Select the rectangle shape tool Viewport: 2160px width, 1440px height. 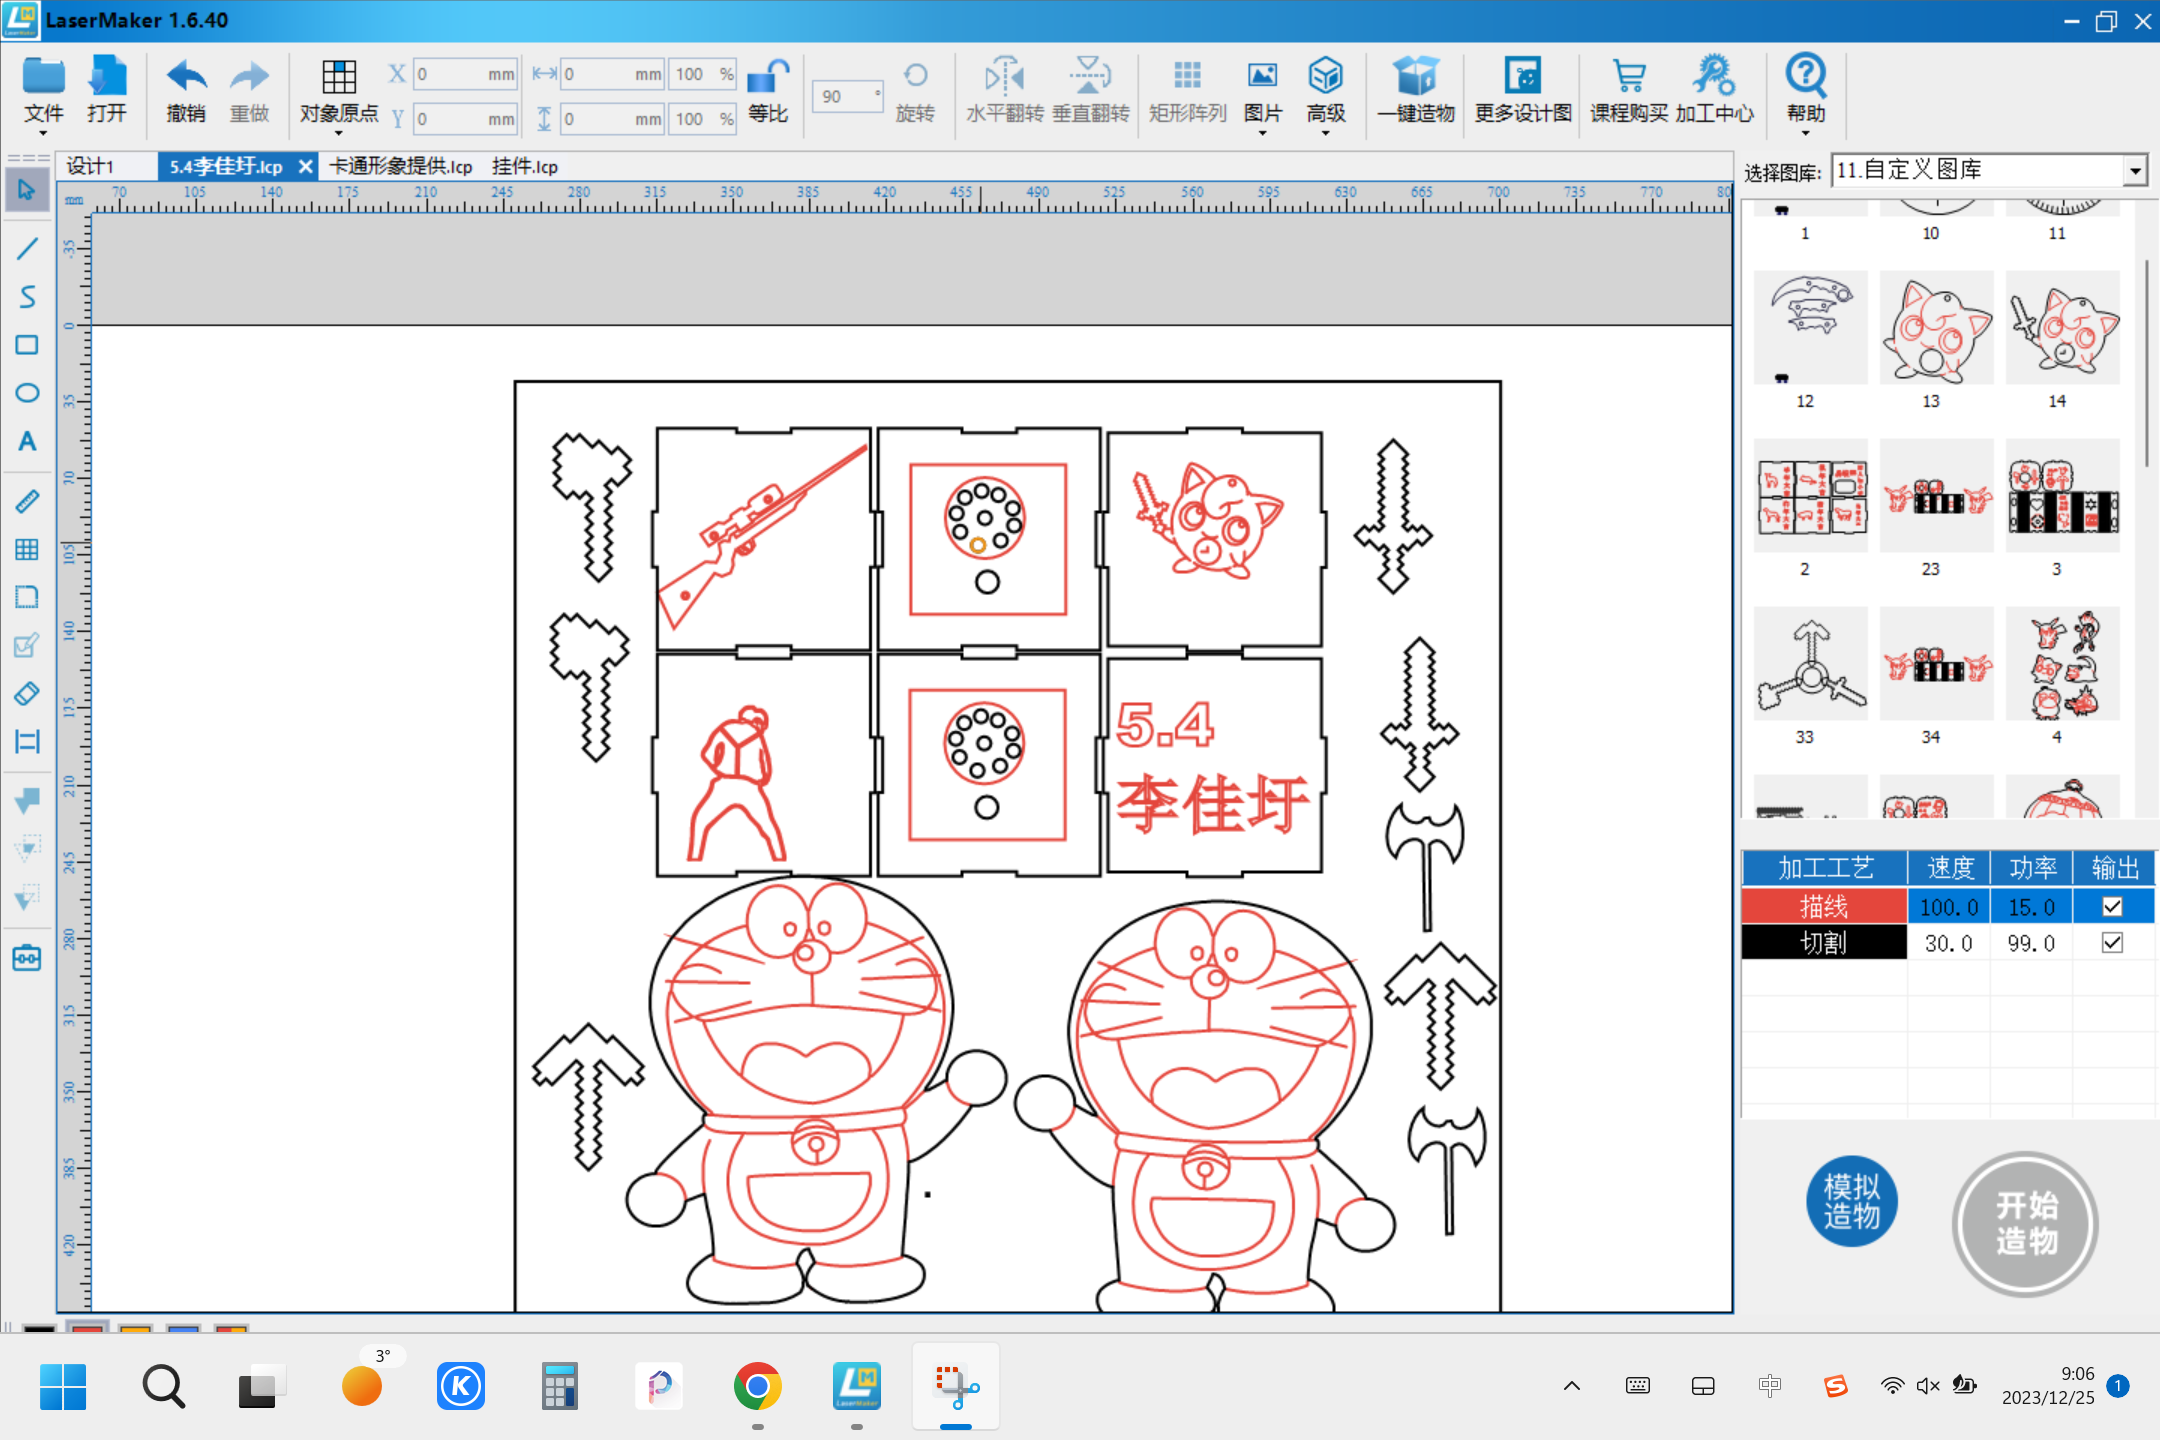click(27, 345)
